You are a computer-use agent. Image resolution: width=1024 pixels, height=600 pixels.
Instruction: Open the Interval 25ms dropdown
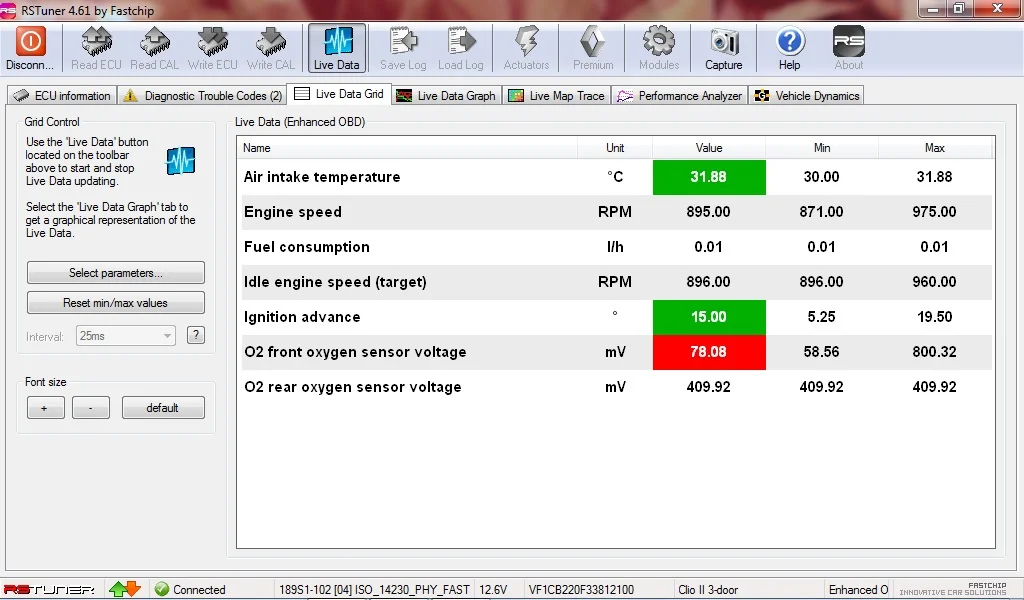point(125,336)
